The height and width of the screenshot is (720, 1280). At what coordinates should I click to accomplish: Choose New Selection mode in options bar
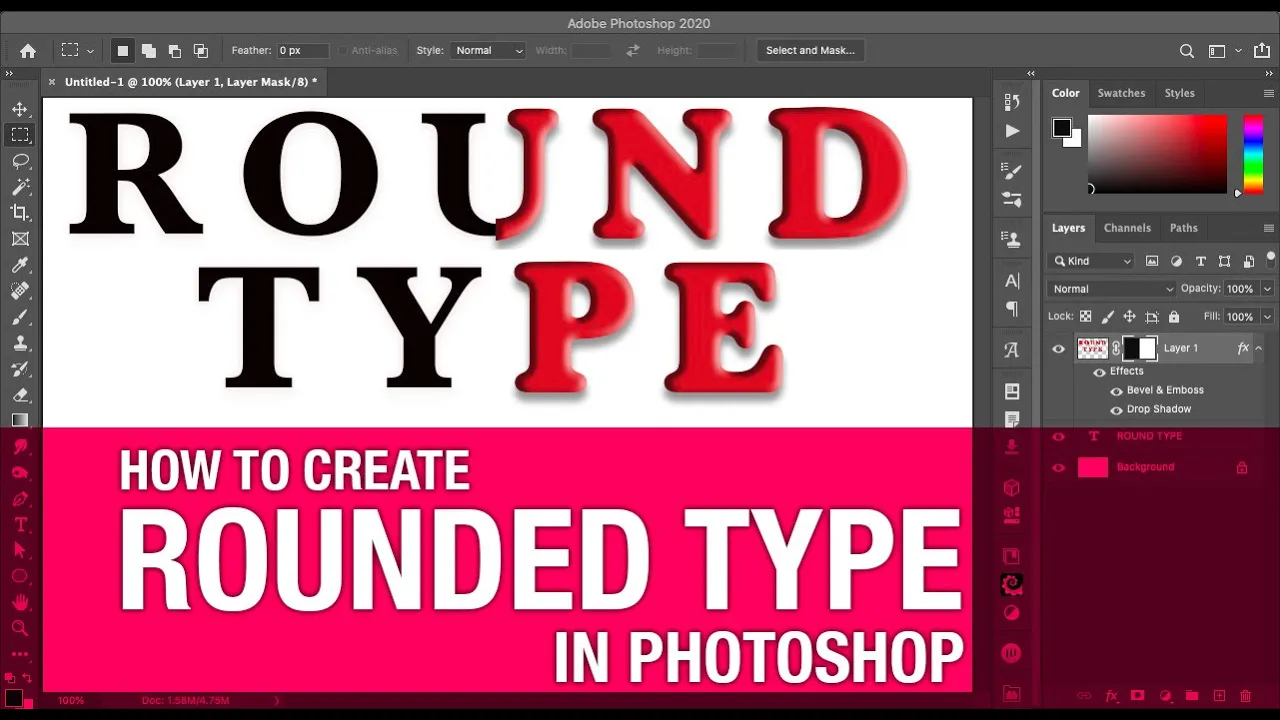(122, 51)
